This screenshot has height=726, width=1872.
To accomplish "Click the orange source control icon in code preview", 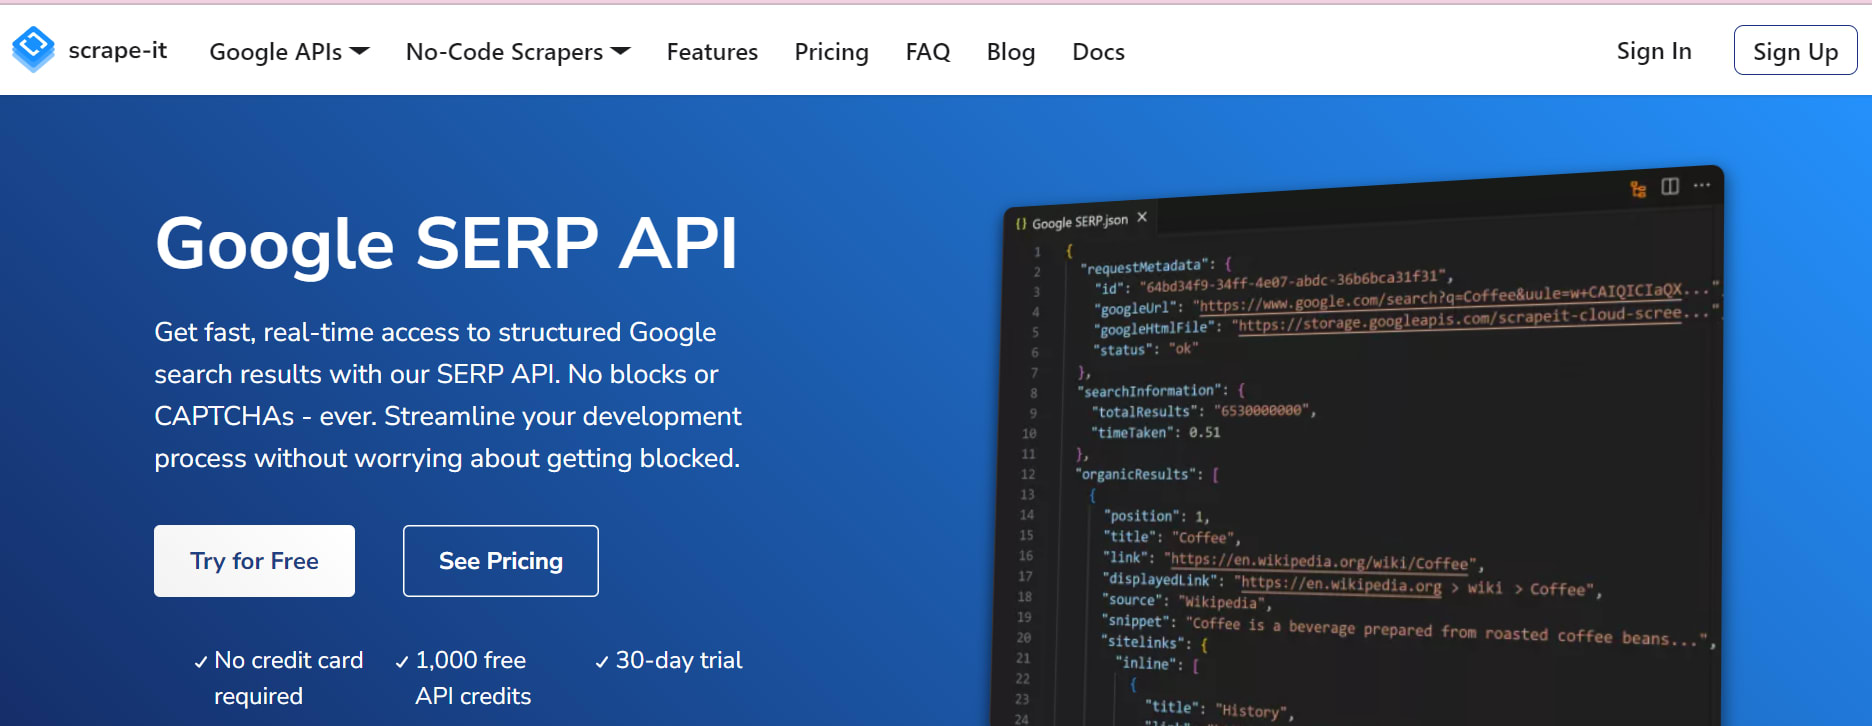I will pos(1638,189).
